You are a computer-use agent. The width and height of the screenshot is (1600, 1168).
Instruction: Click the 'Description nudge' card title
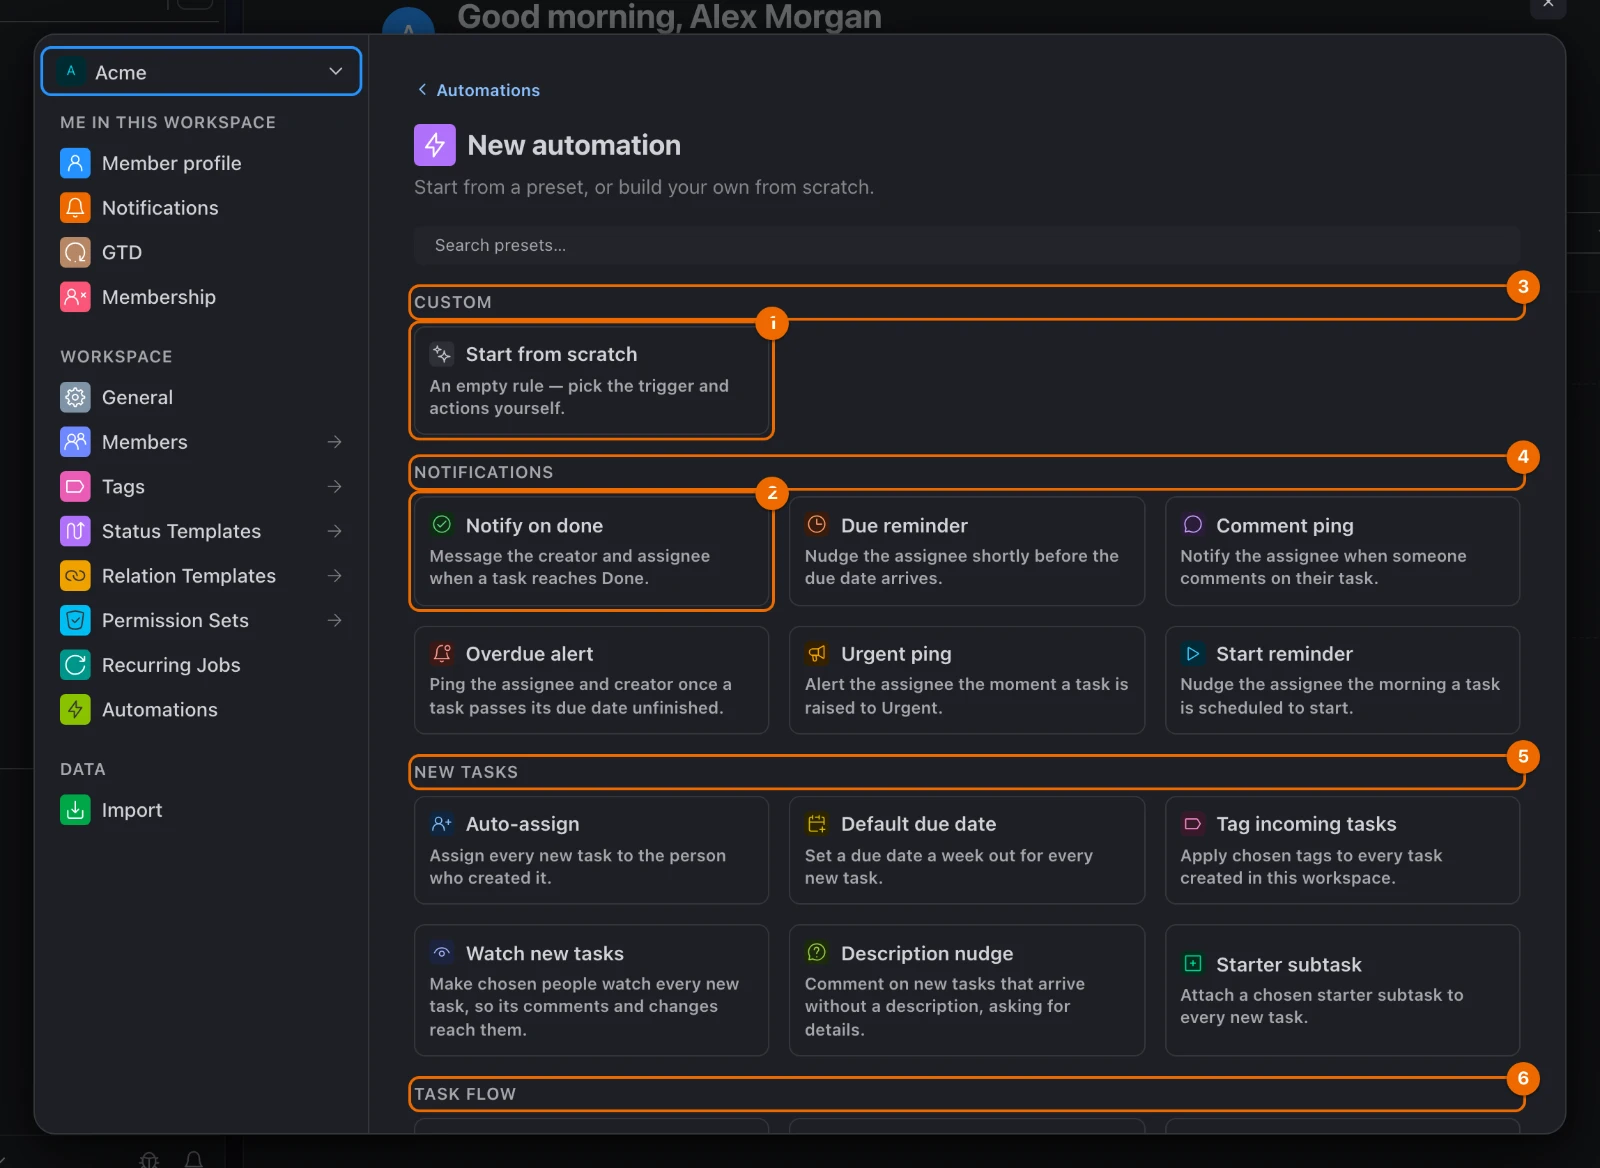pyautogui.click(x=927, y=954)
